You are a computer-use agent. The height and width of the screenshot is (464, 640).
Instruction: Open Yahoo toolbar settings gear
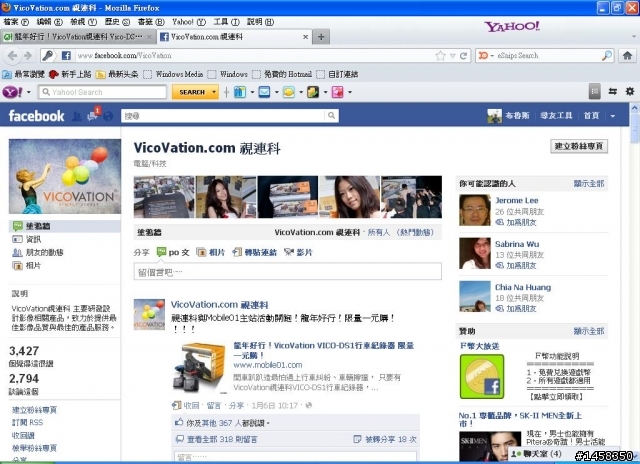(630, 92)
